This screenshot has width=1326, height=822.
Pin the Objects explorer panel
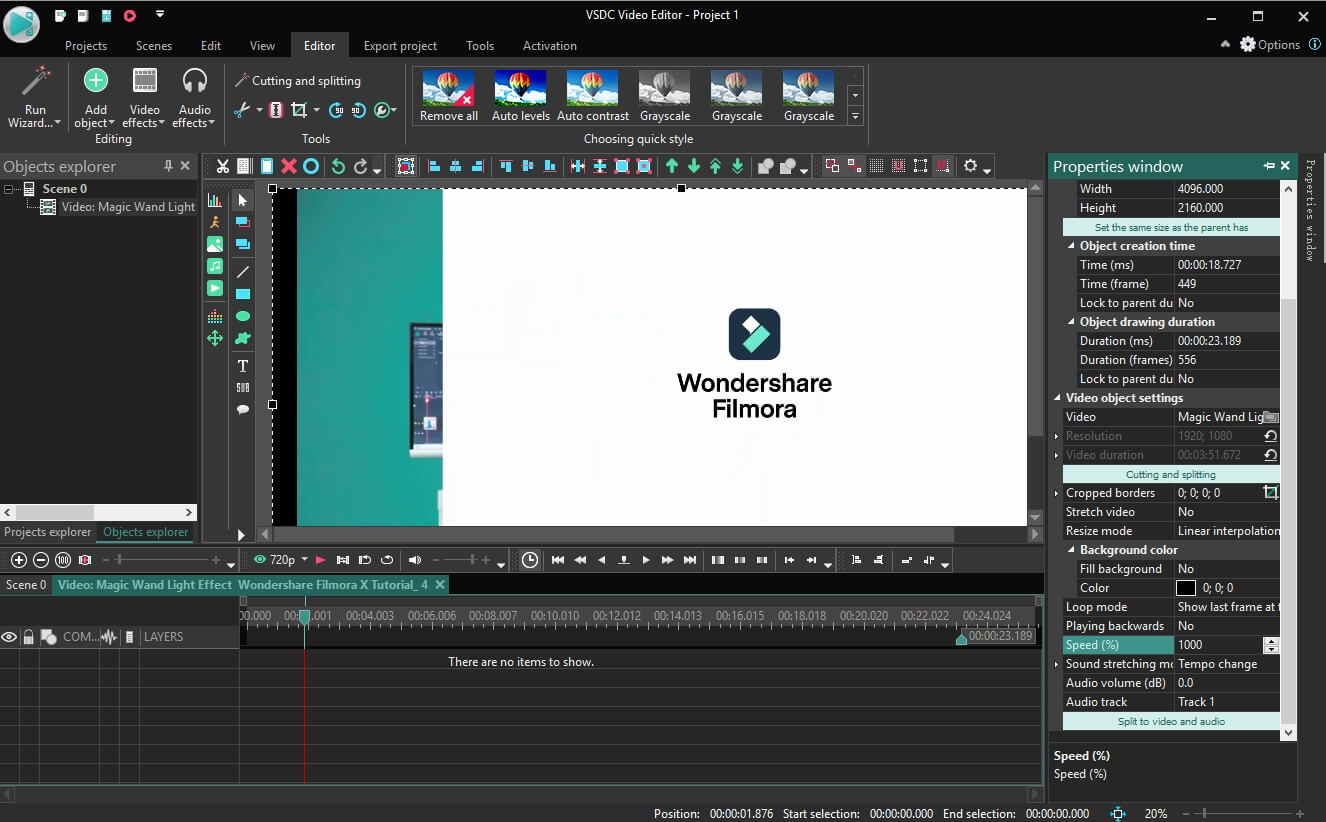tap(168, 166)
